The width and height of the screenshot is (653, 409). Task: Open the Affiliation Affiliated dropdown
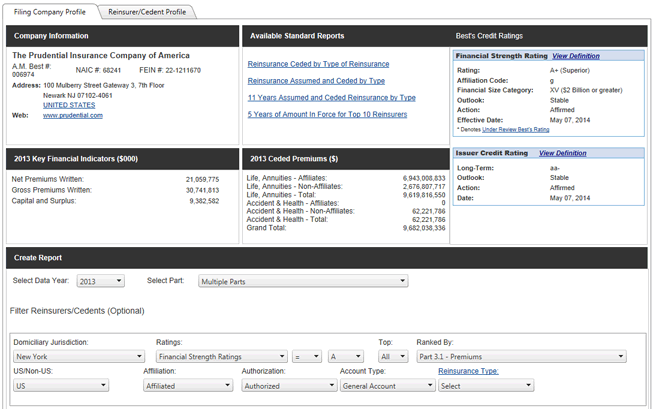tap(188, 386)
